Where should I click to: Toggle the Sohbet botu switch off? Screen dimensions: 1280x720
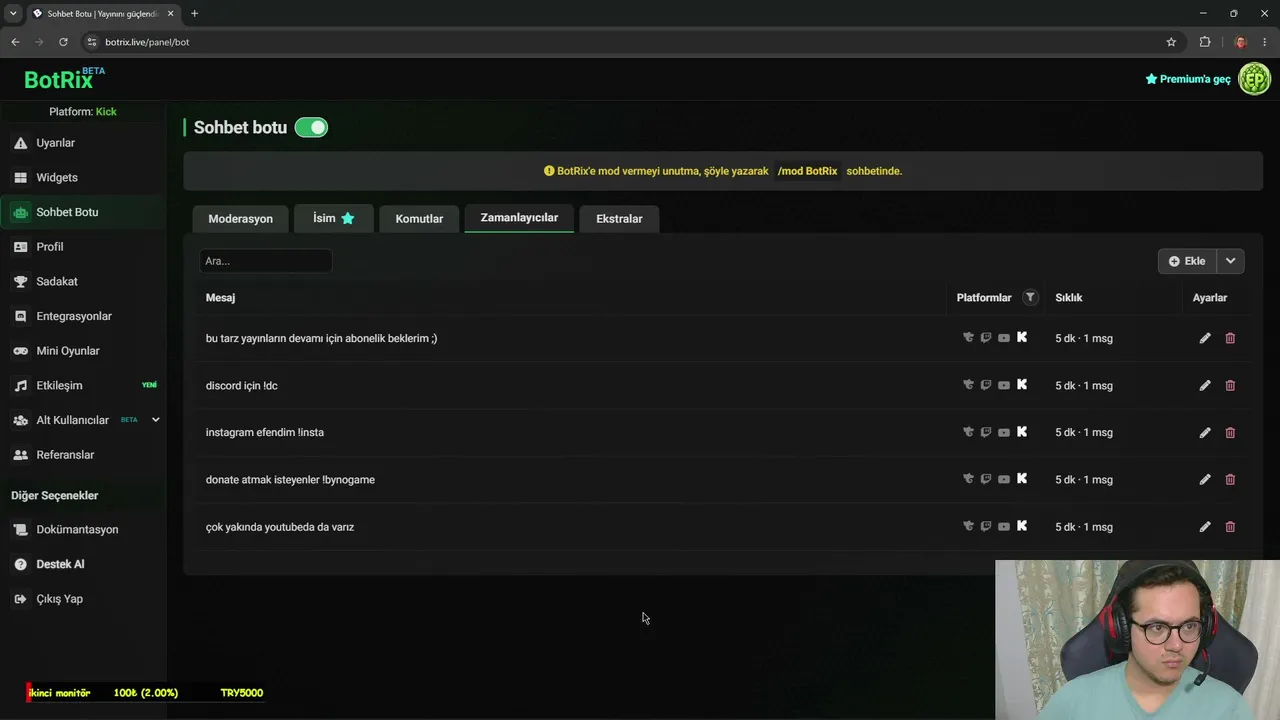tap(311, 127)
